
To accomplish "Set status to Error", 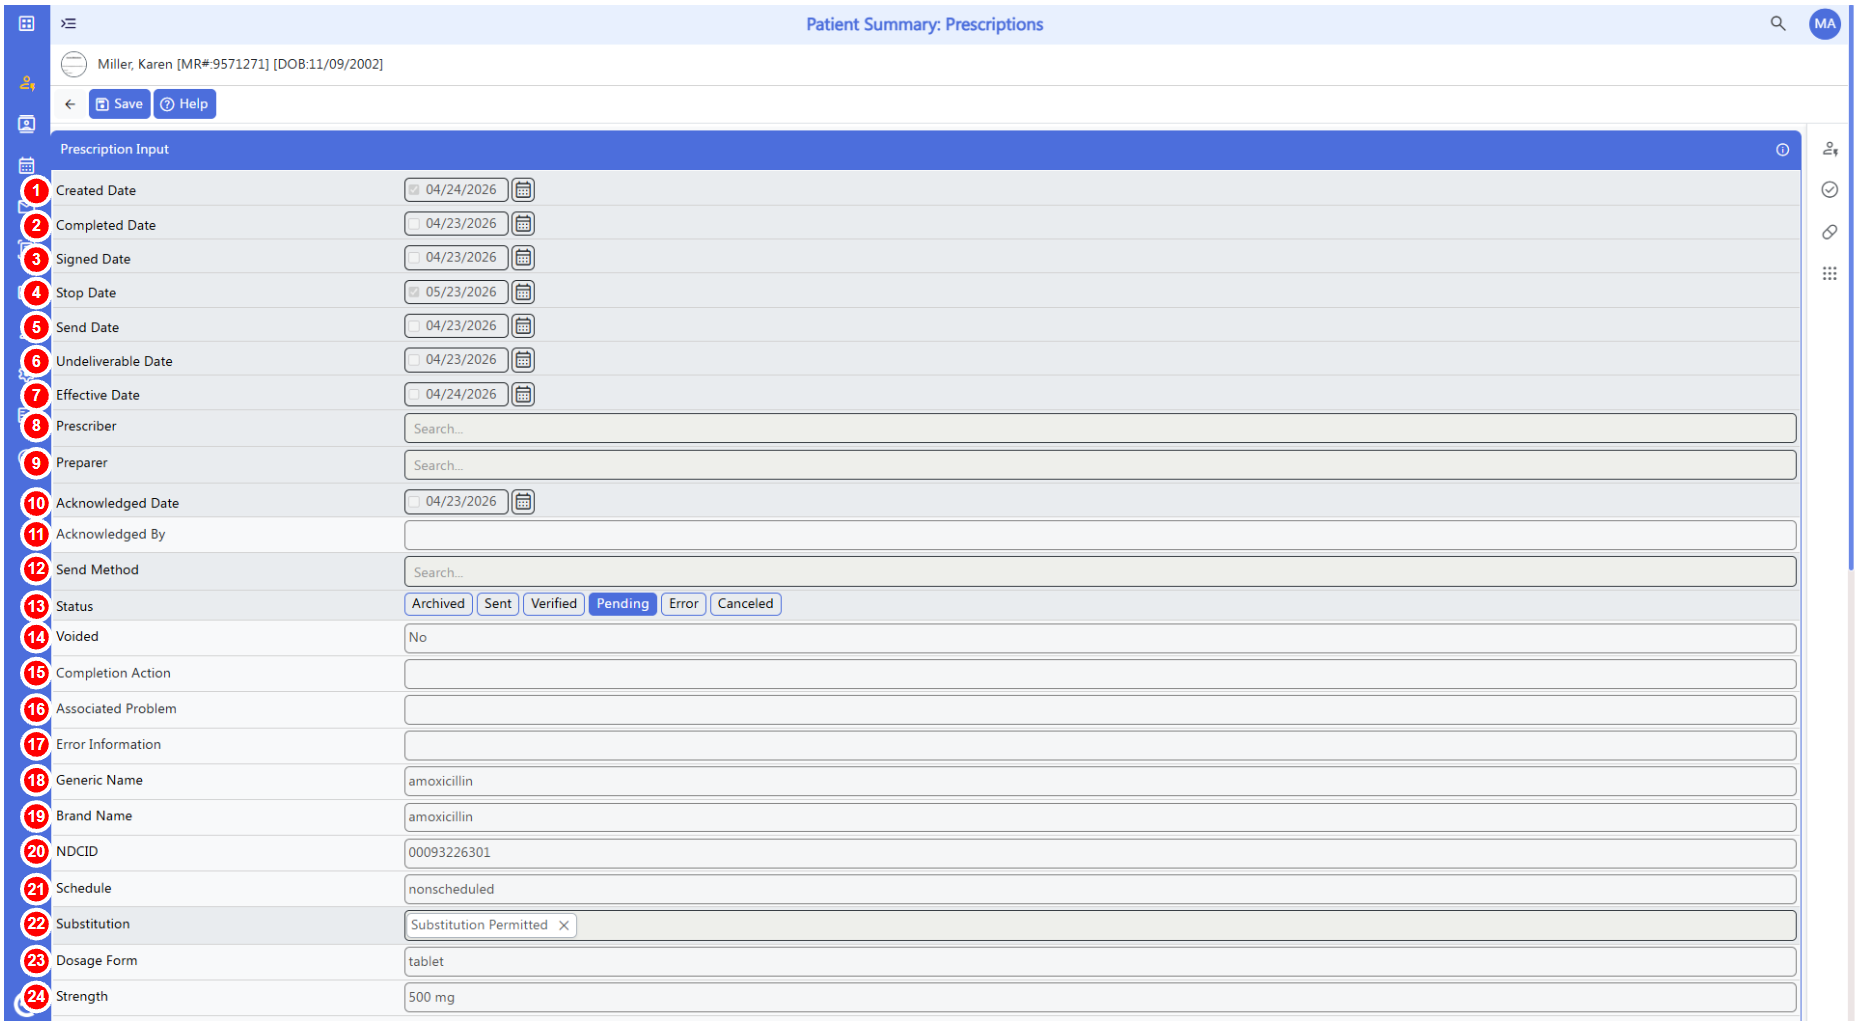I will point(684,604).
